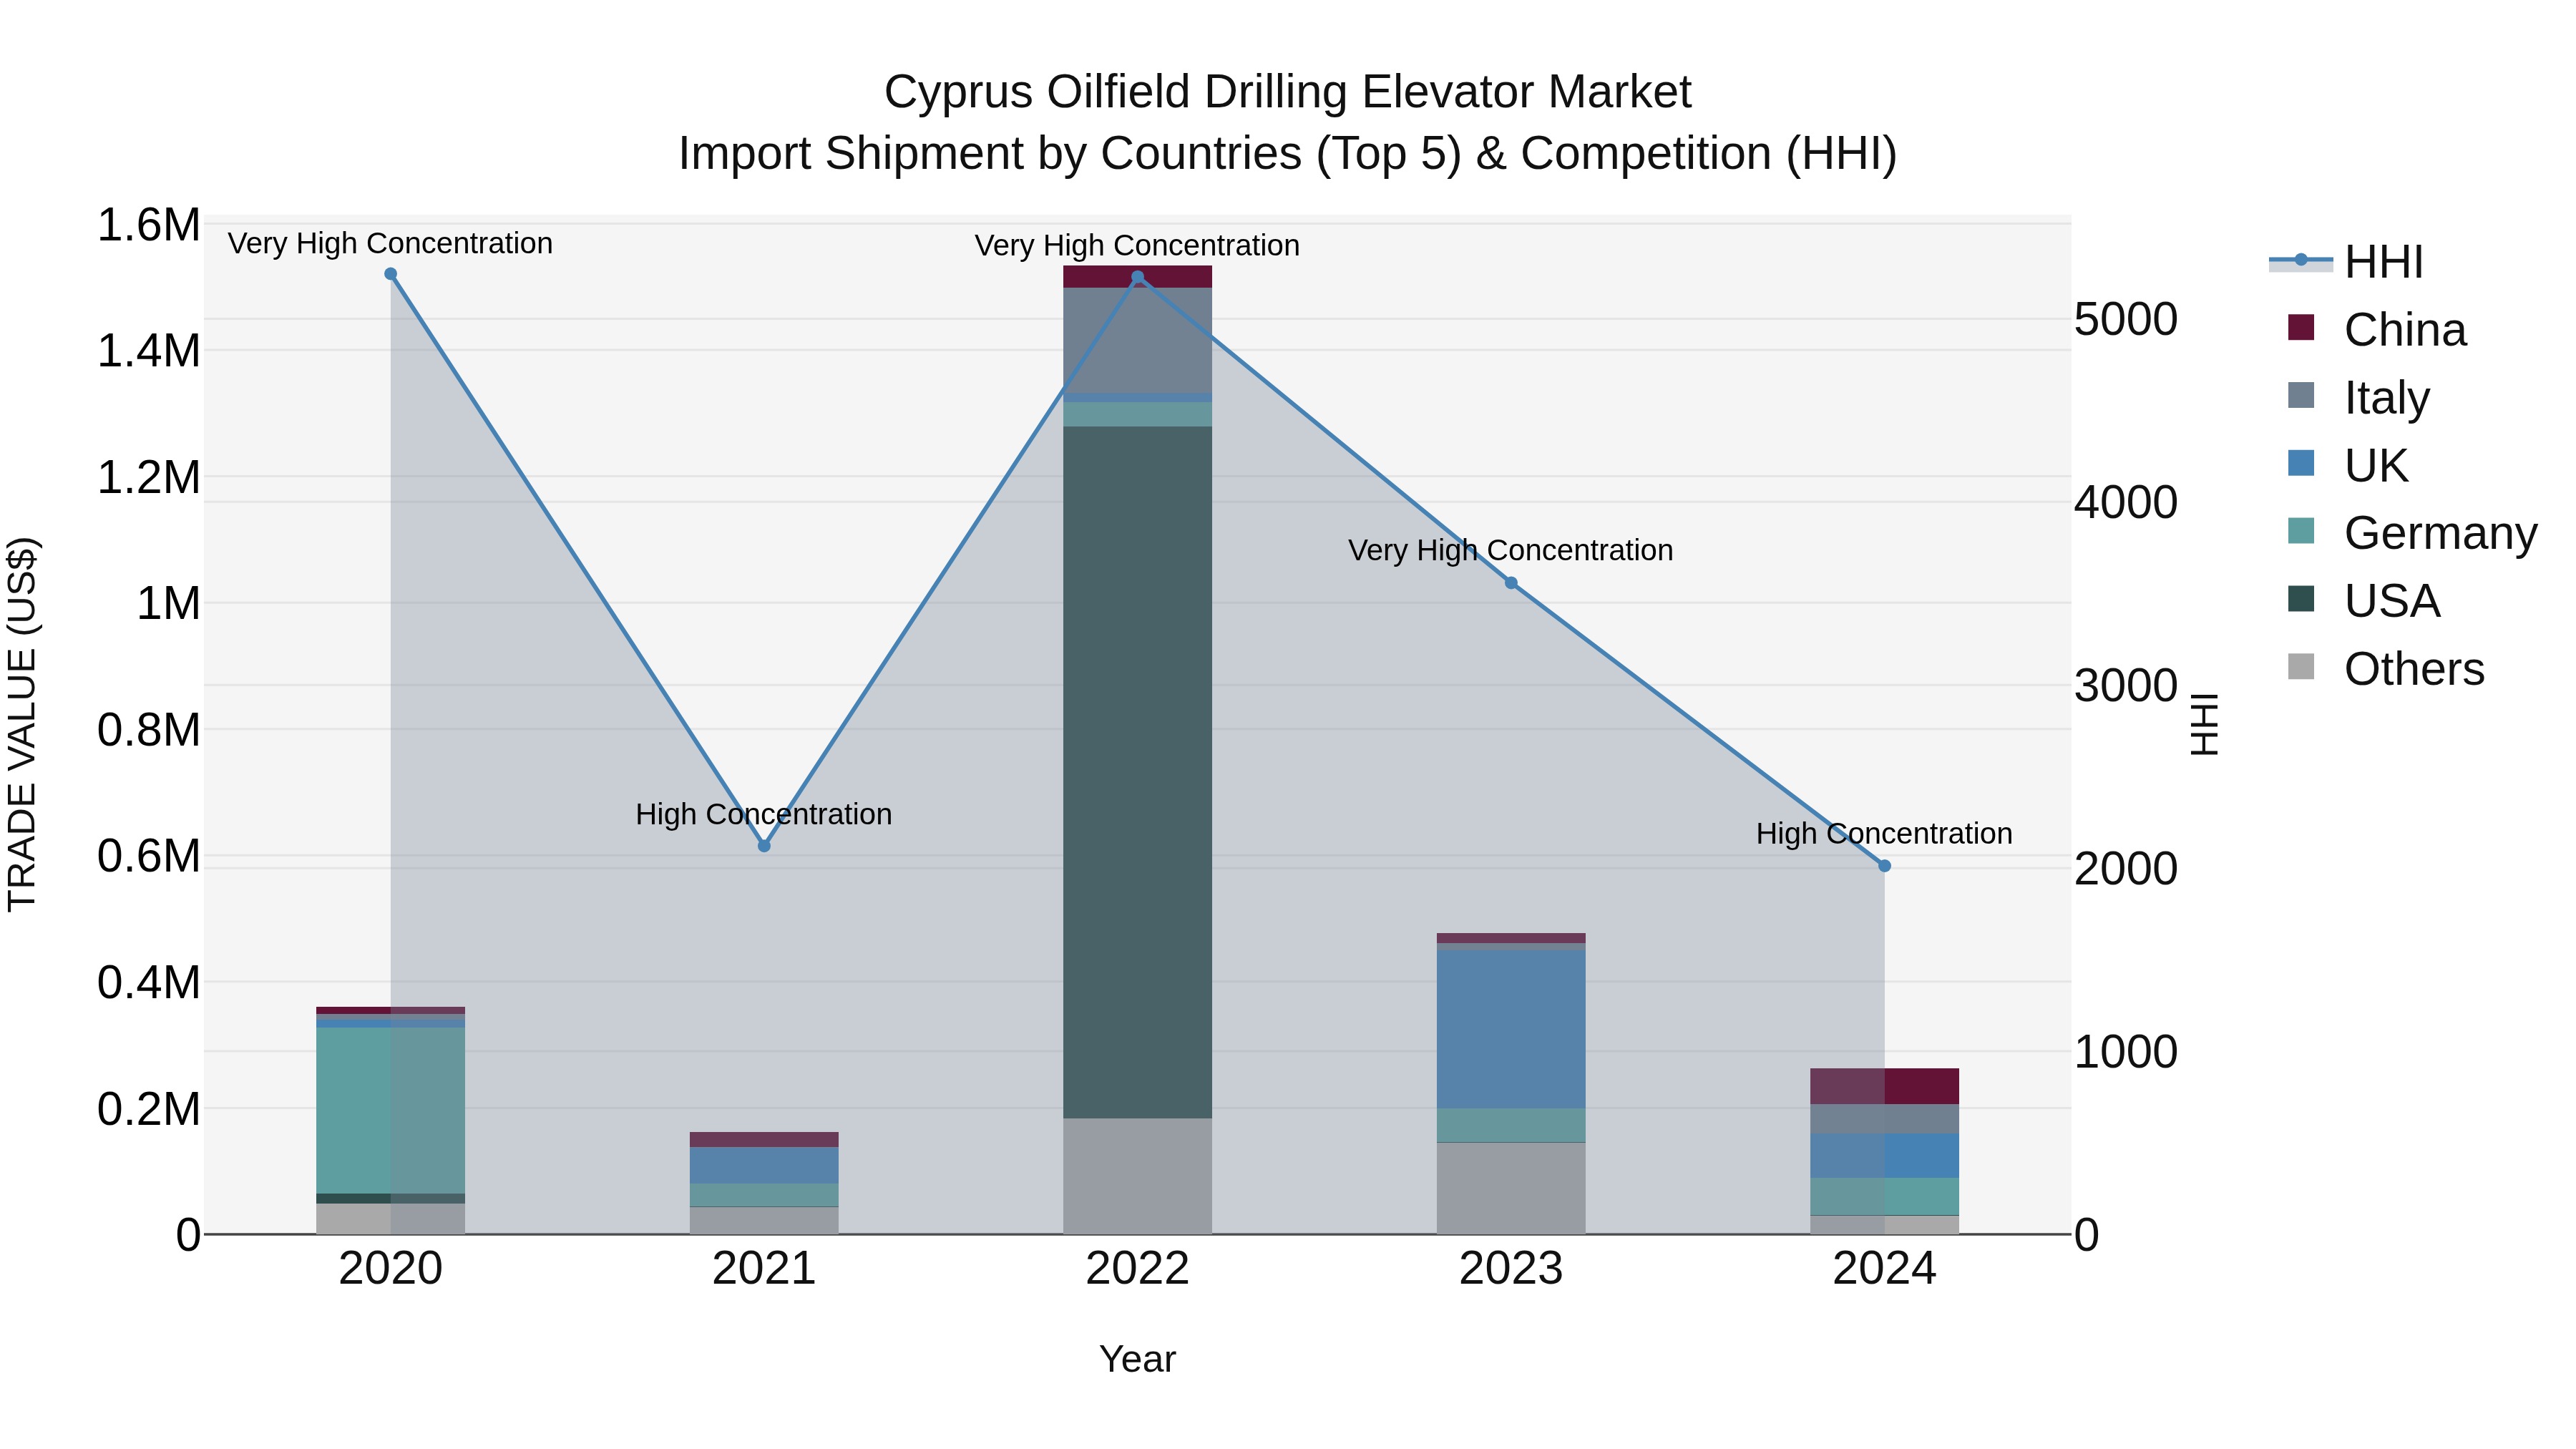The height and width of the screenshot is (1449, 2576).
Task: Click the 'Very High Concentration' label above 2022
Action: coord(1138,246)
